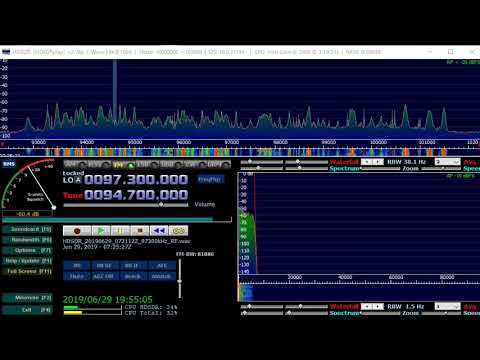Click the CPU HDSDR usage readout
This screenshot has height=360, width=480.
151,307
